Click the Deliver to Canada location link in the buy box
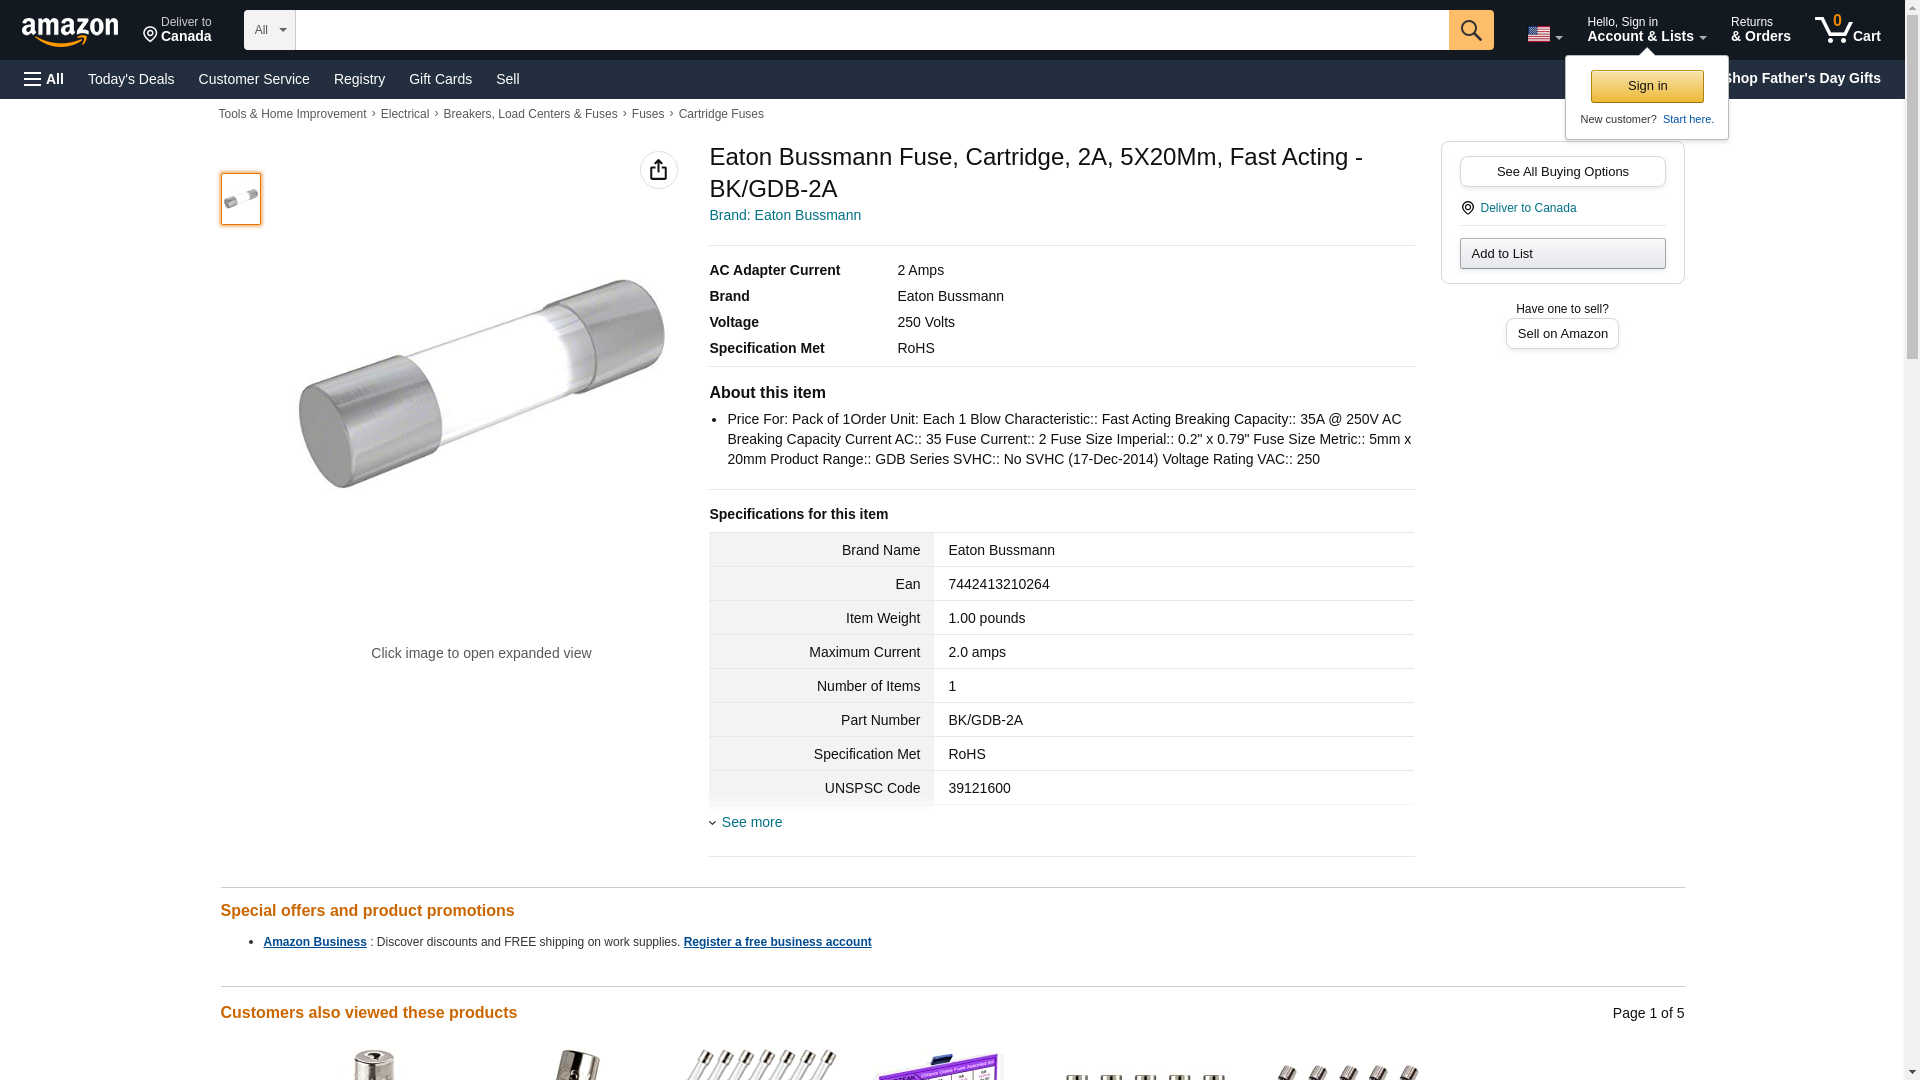Image resolution: width=1920 pixels, height=1080 pixels. point(1527,208)
